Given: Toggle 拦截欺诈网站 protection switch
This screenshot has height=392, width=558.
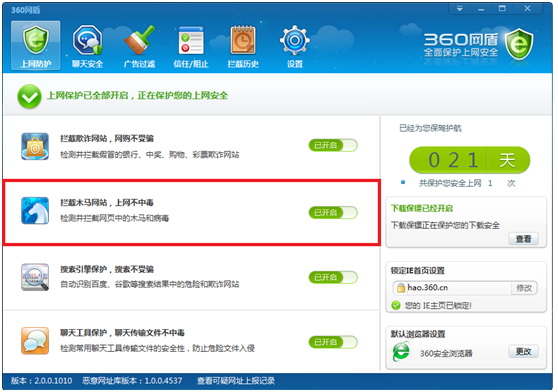Looking at the screenshot, I should click(333, 145).
